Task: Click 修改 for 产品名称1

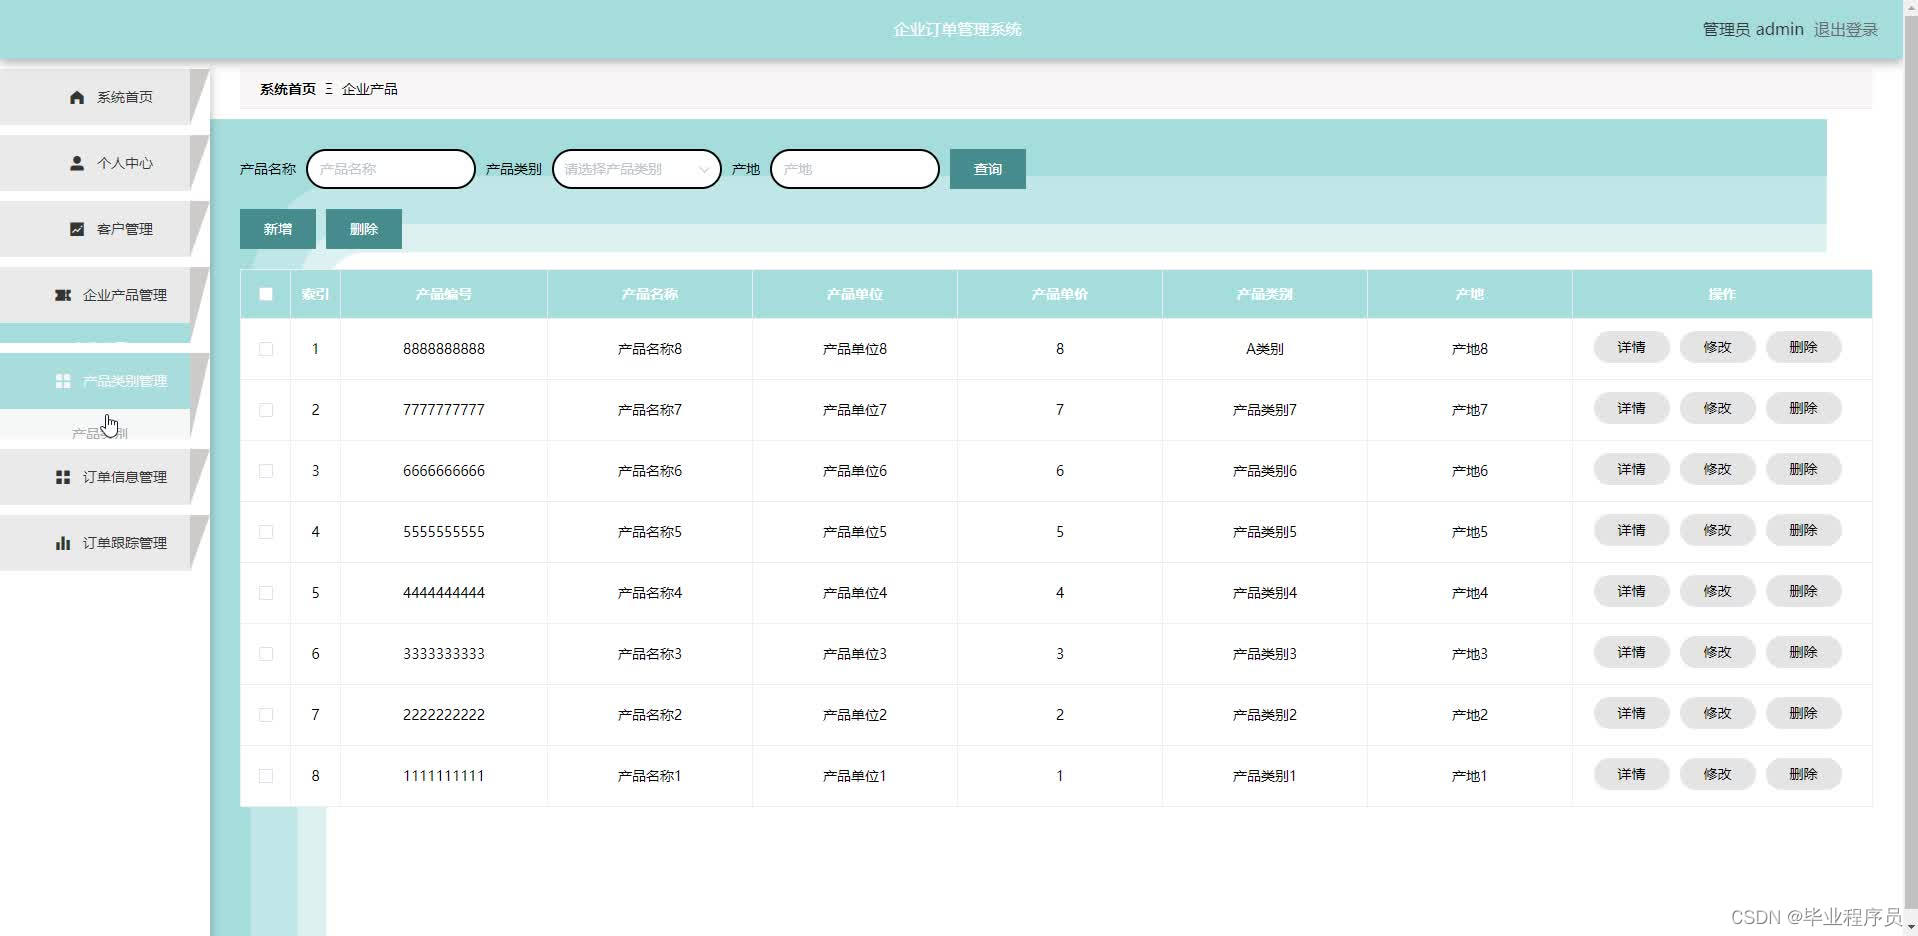Action: 1717,774
